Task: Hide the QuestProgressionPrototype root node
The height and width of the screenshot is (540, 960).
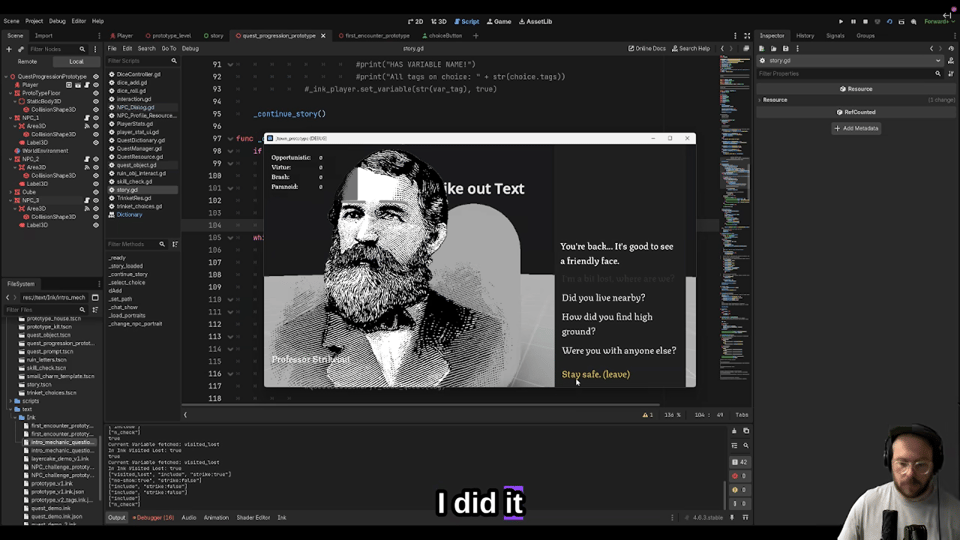Action: [x=96, y=77]
